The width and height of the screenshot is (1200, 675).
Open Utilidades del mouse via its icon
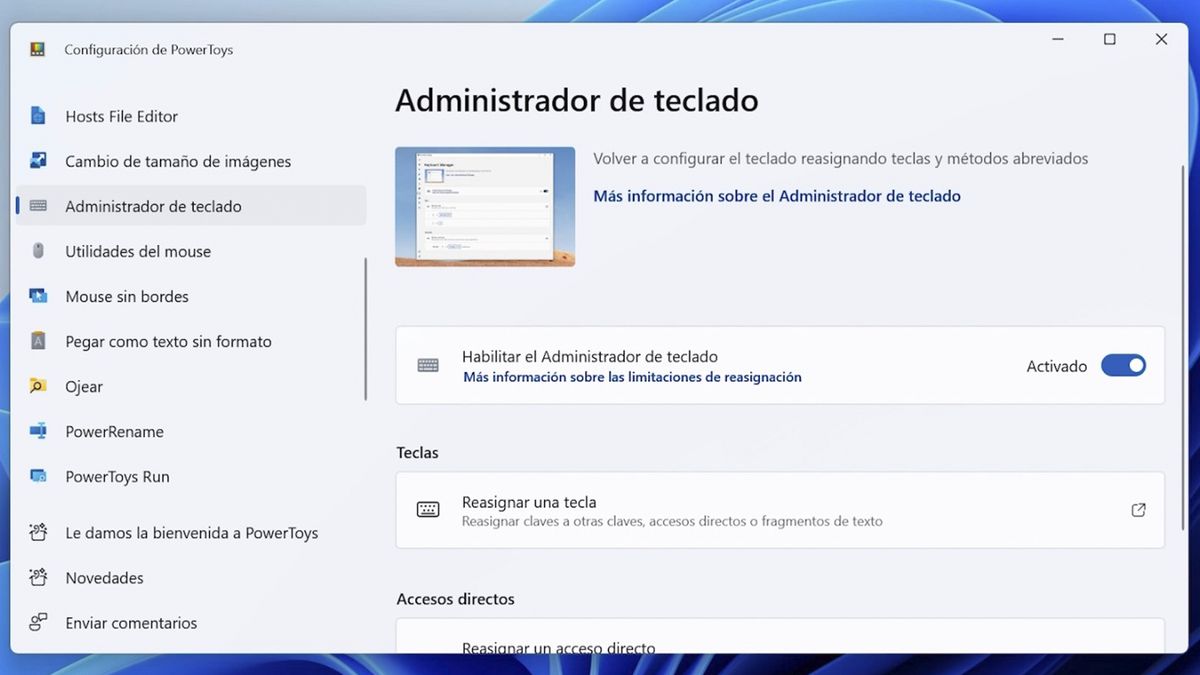coord(41,251)
